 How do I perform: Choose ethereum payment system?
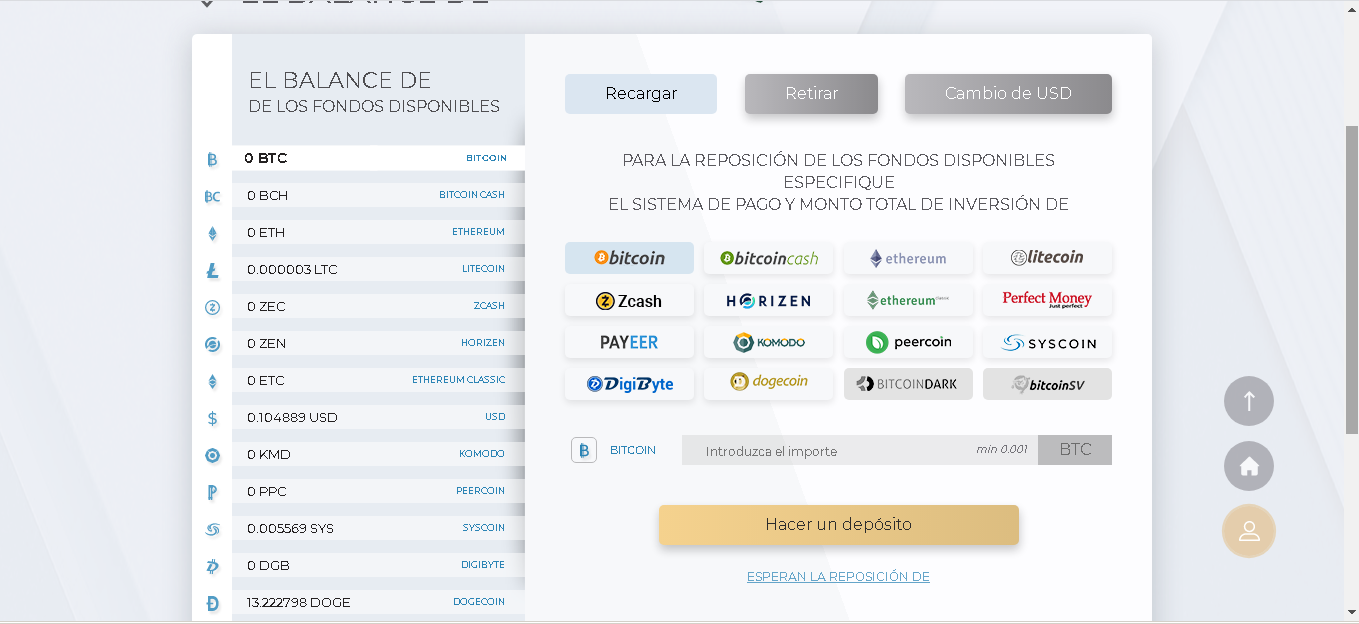(908, 258)
